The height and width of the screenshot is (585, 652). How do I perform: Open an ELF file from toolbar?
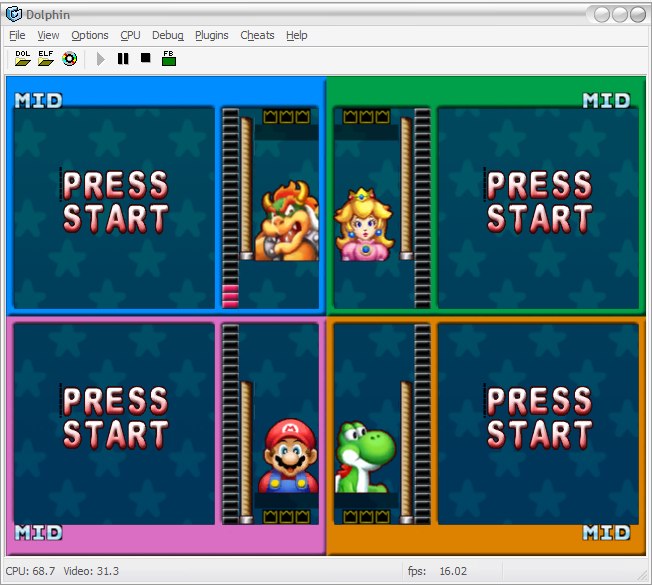45,59
